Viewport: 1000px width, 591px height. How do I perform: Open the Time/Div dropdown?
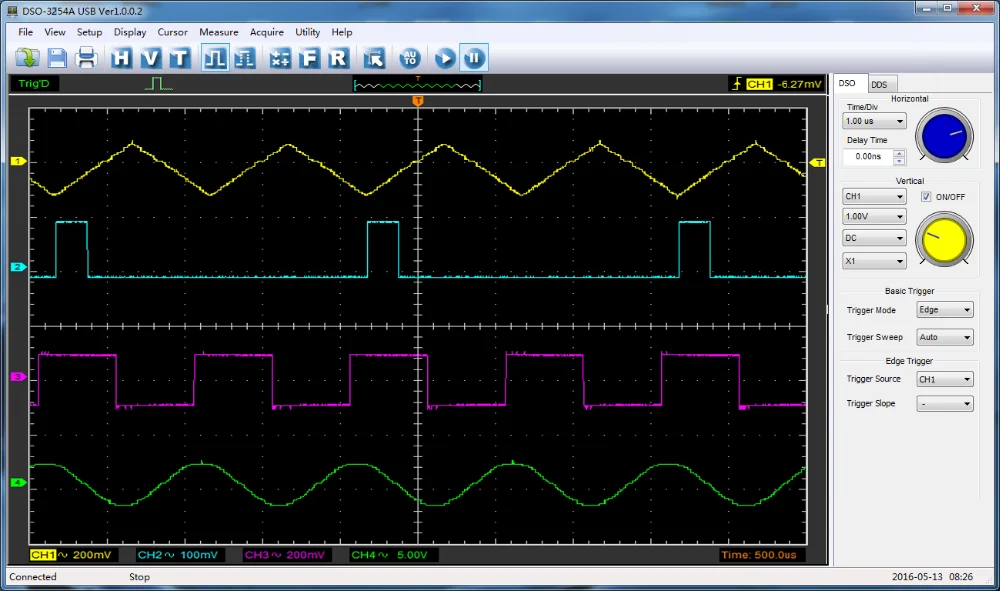pyautogui.click(x=874, y=121)
